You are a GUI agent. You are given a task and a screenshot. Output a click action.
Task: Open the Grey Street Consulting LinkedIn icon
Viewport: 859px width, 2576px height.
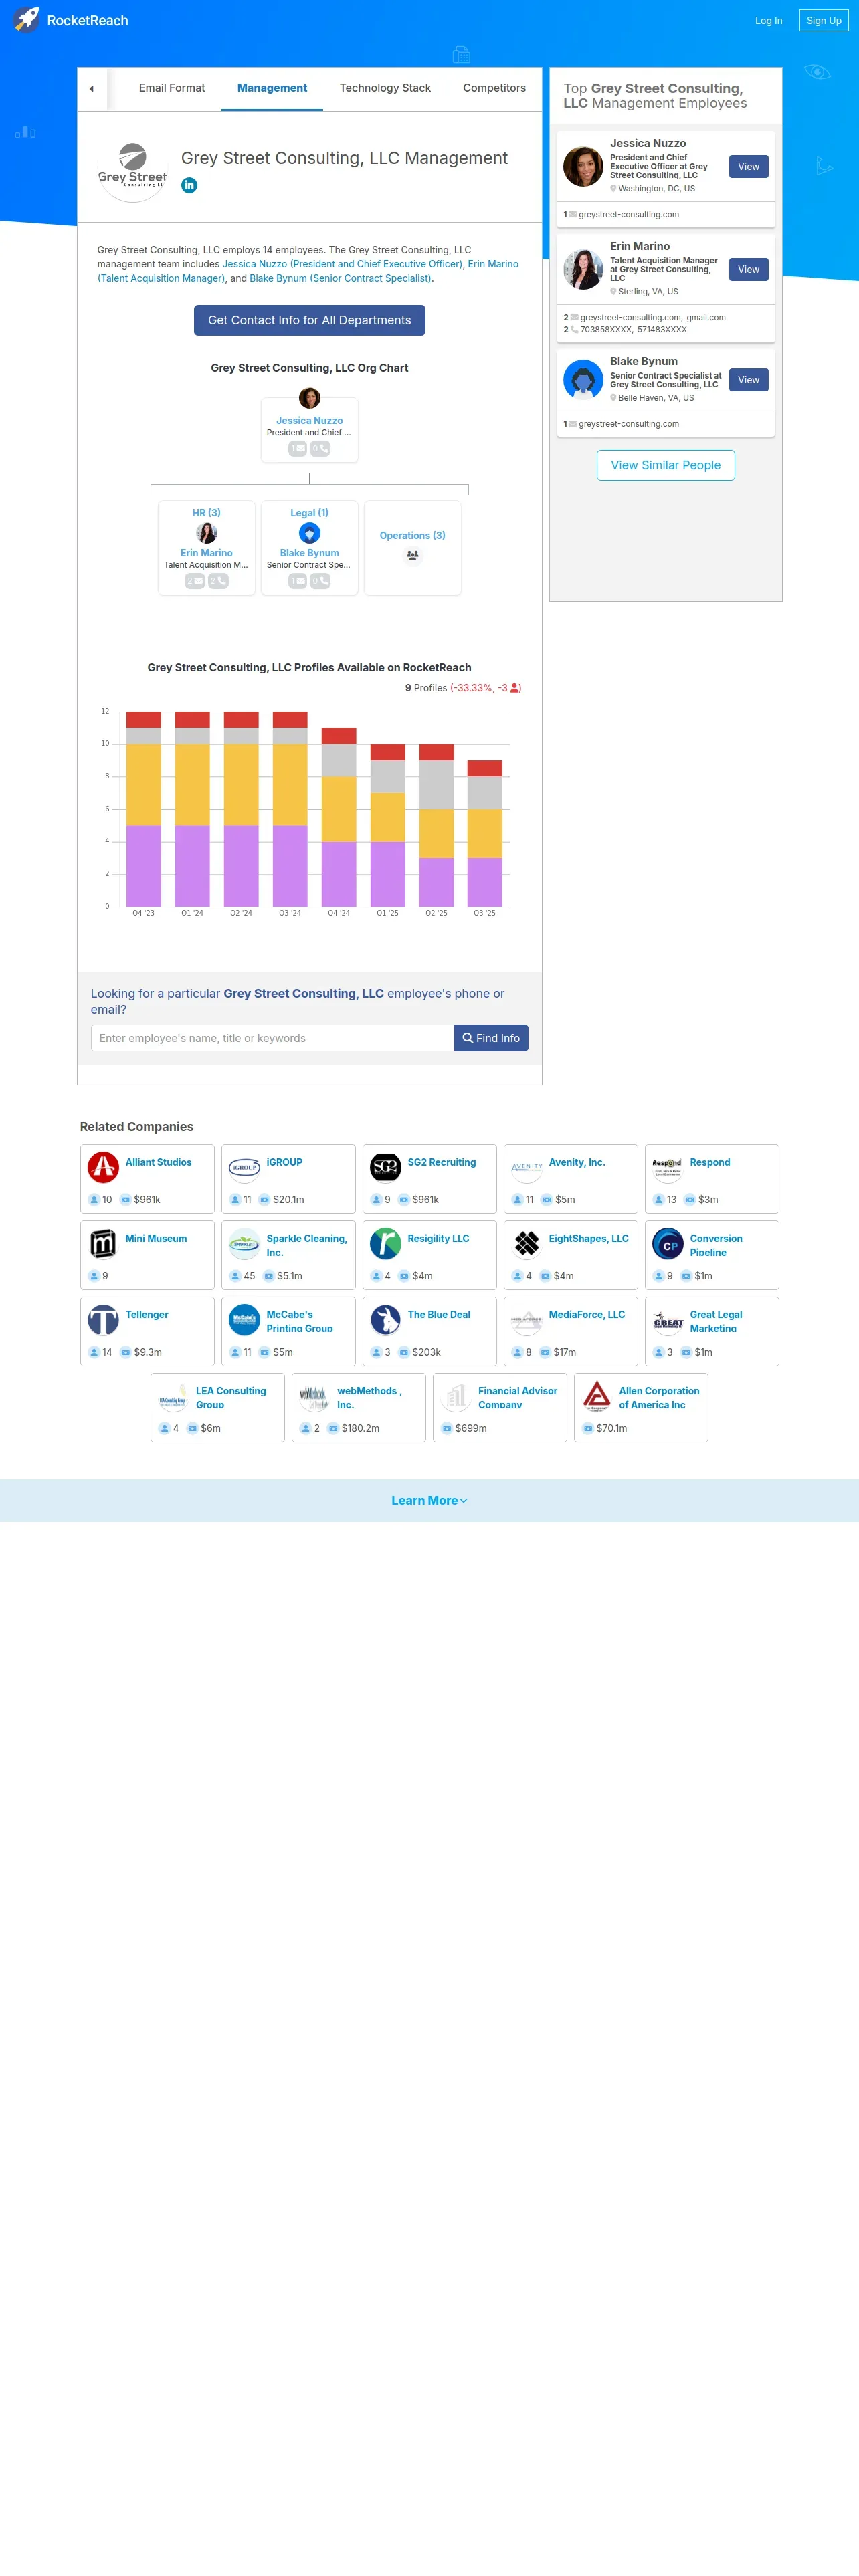(189, 185)
